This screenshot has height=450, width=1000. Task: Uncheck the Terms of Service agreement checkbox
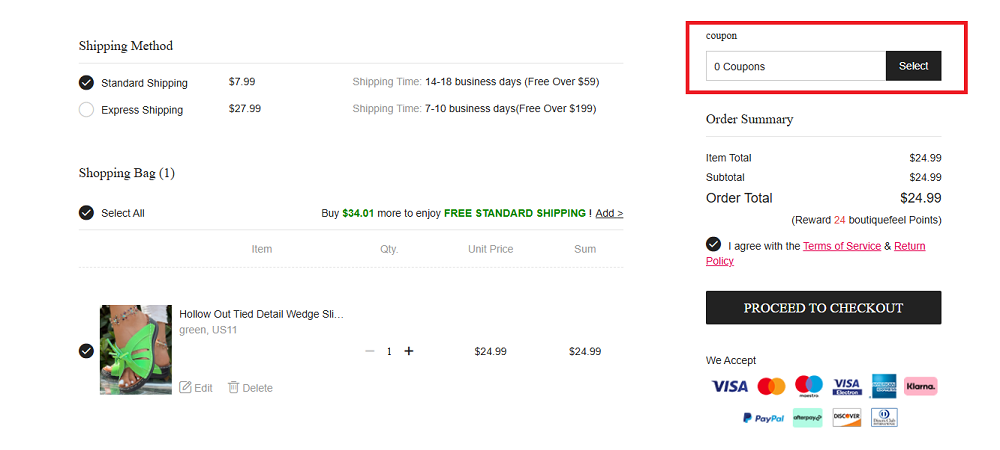(x=713, y=245)
